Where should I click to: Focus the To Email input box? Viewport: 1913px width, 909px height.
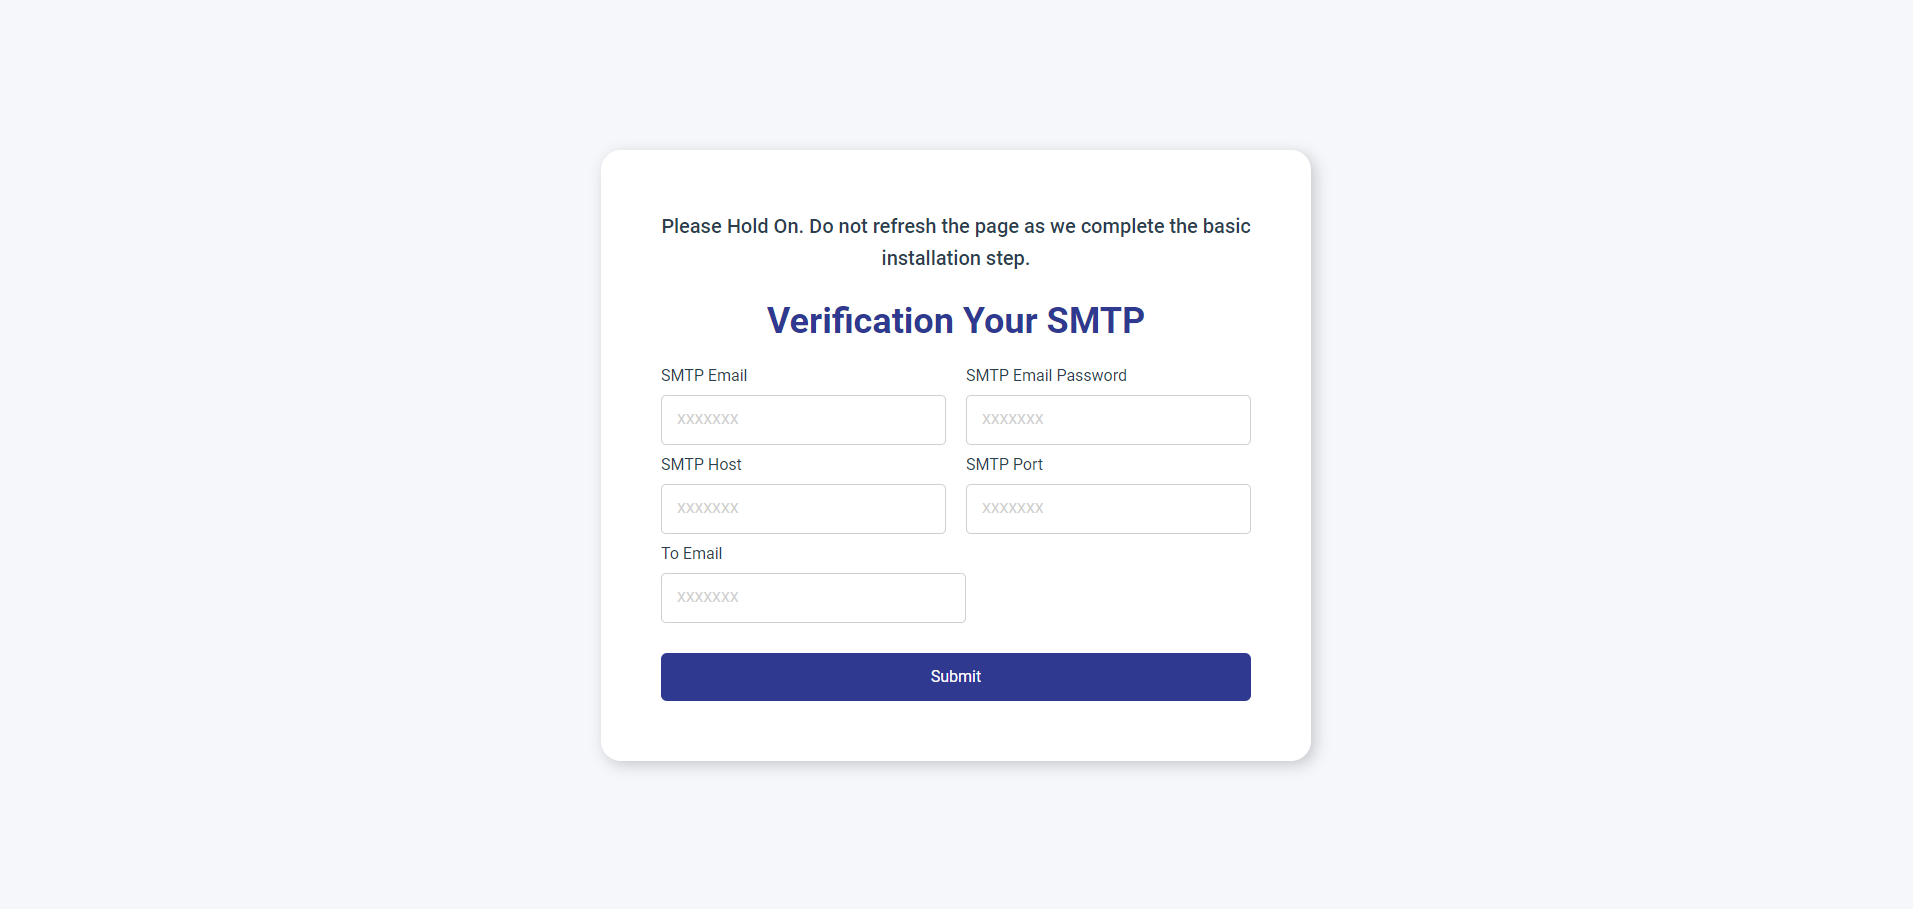click(x=813, y=598)
